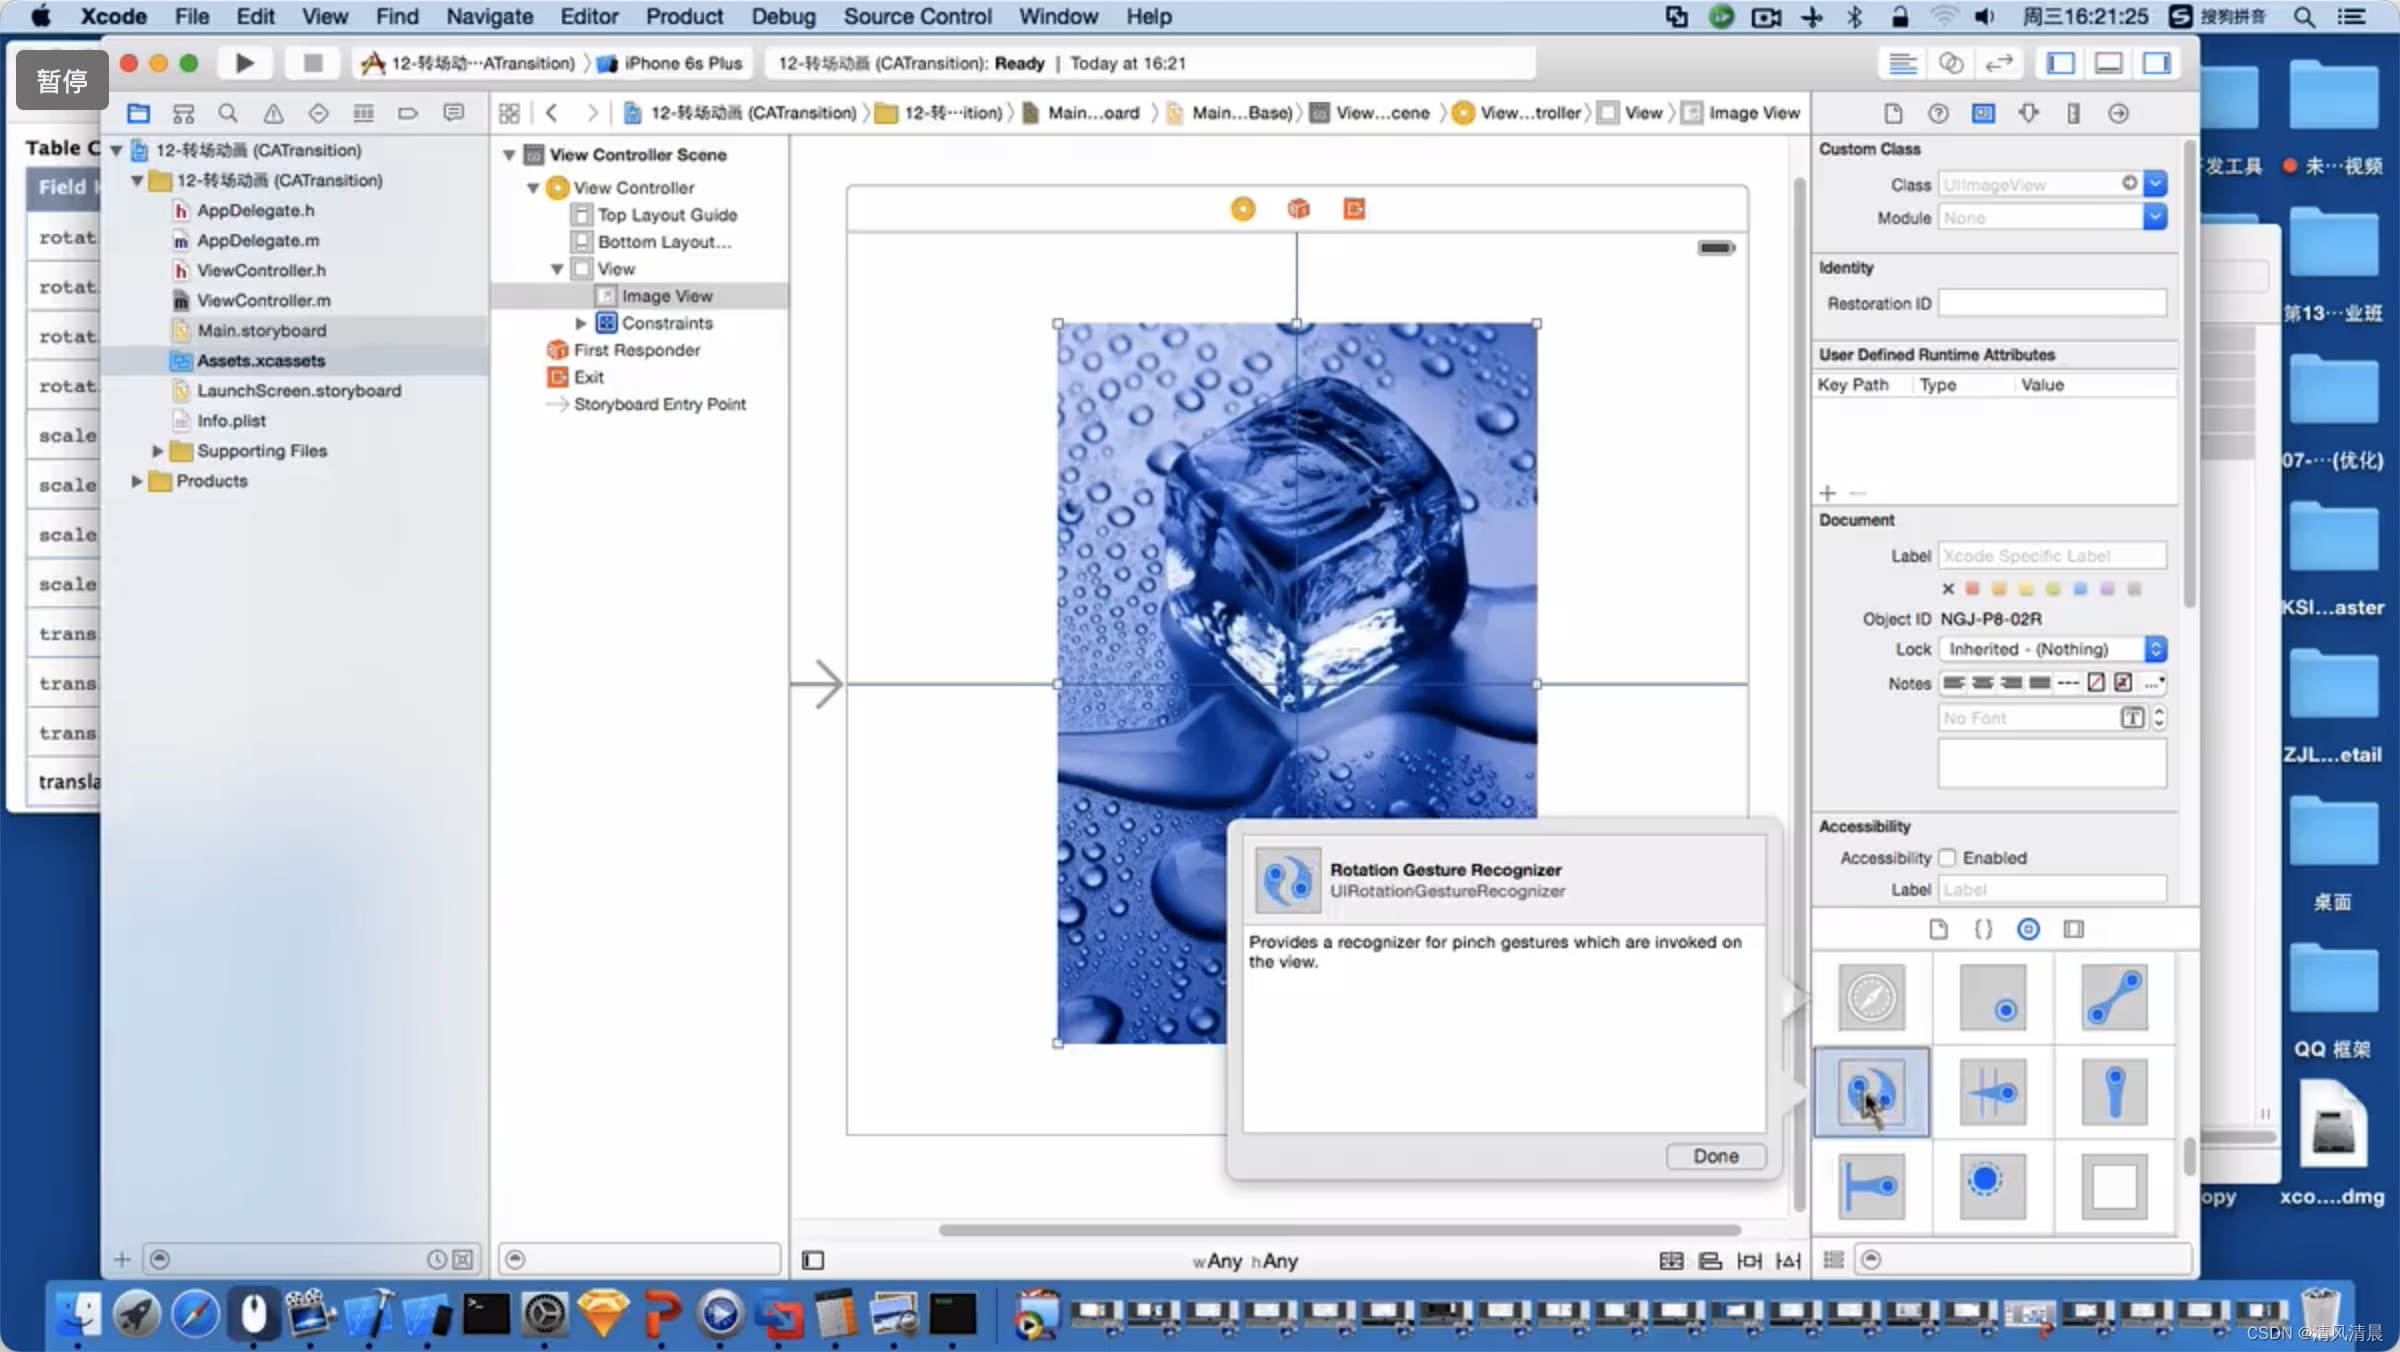Click Add button below User Defined Runtime Attributes
Viewport: 2400px width, 1352px height.
pos(1826,490)
